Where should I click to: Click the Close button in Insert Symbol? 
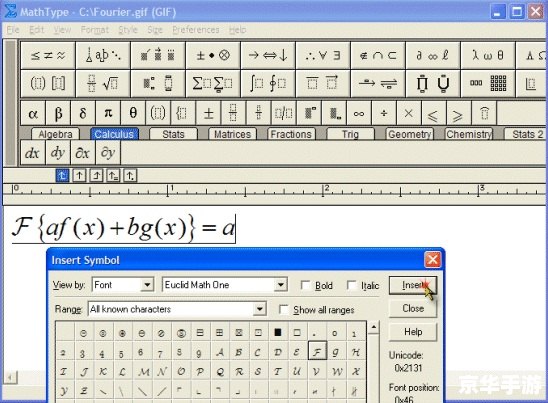413,309
